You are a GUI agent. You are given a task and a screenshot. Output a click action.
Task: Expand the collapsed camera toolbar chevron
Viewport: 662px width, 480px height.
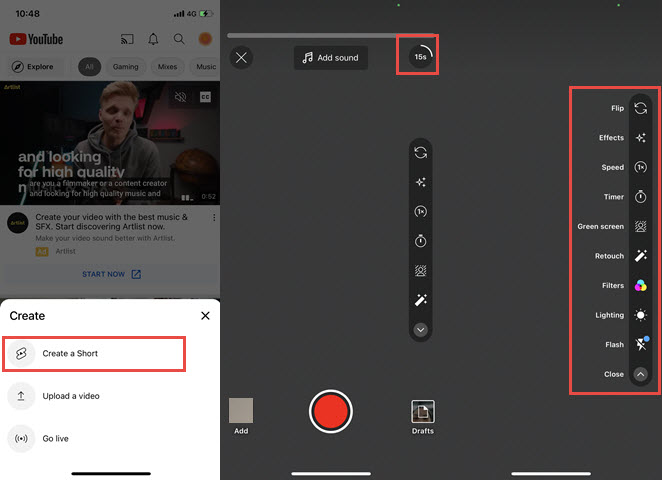click(x=421, y=330)
